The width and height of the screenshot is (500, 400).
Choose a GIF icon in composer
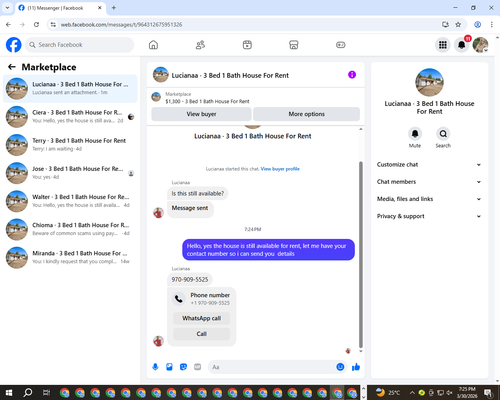[198, 367]
